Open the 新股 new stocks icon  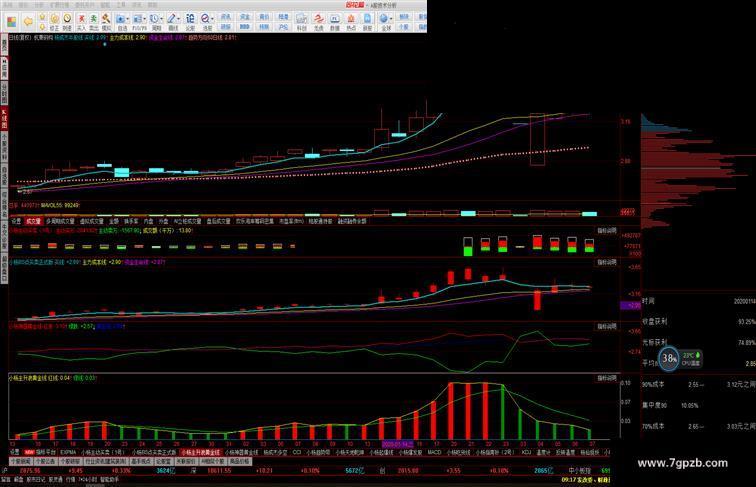coord(367,21)
